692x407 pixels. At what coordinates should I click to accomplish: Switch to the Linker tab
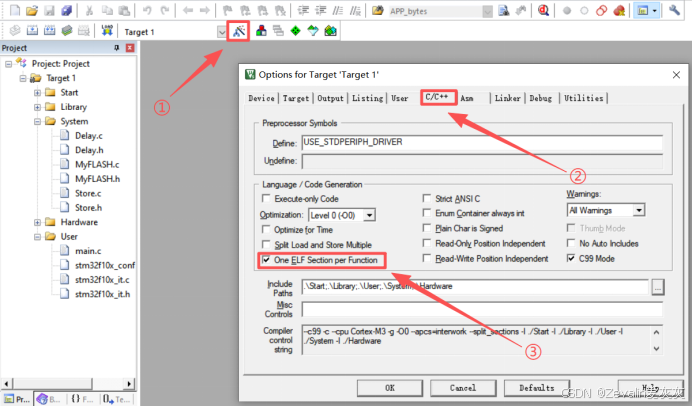[x=508, y=98]
